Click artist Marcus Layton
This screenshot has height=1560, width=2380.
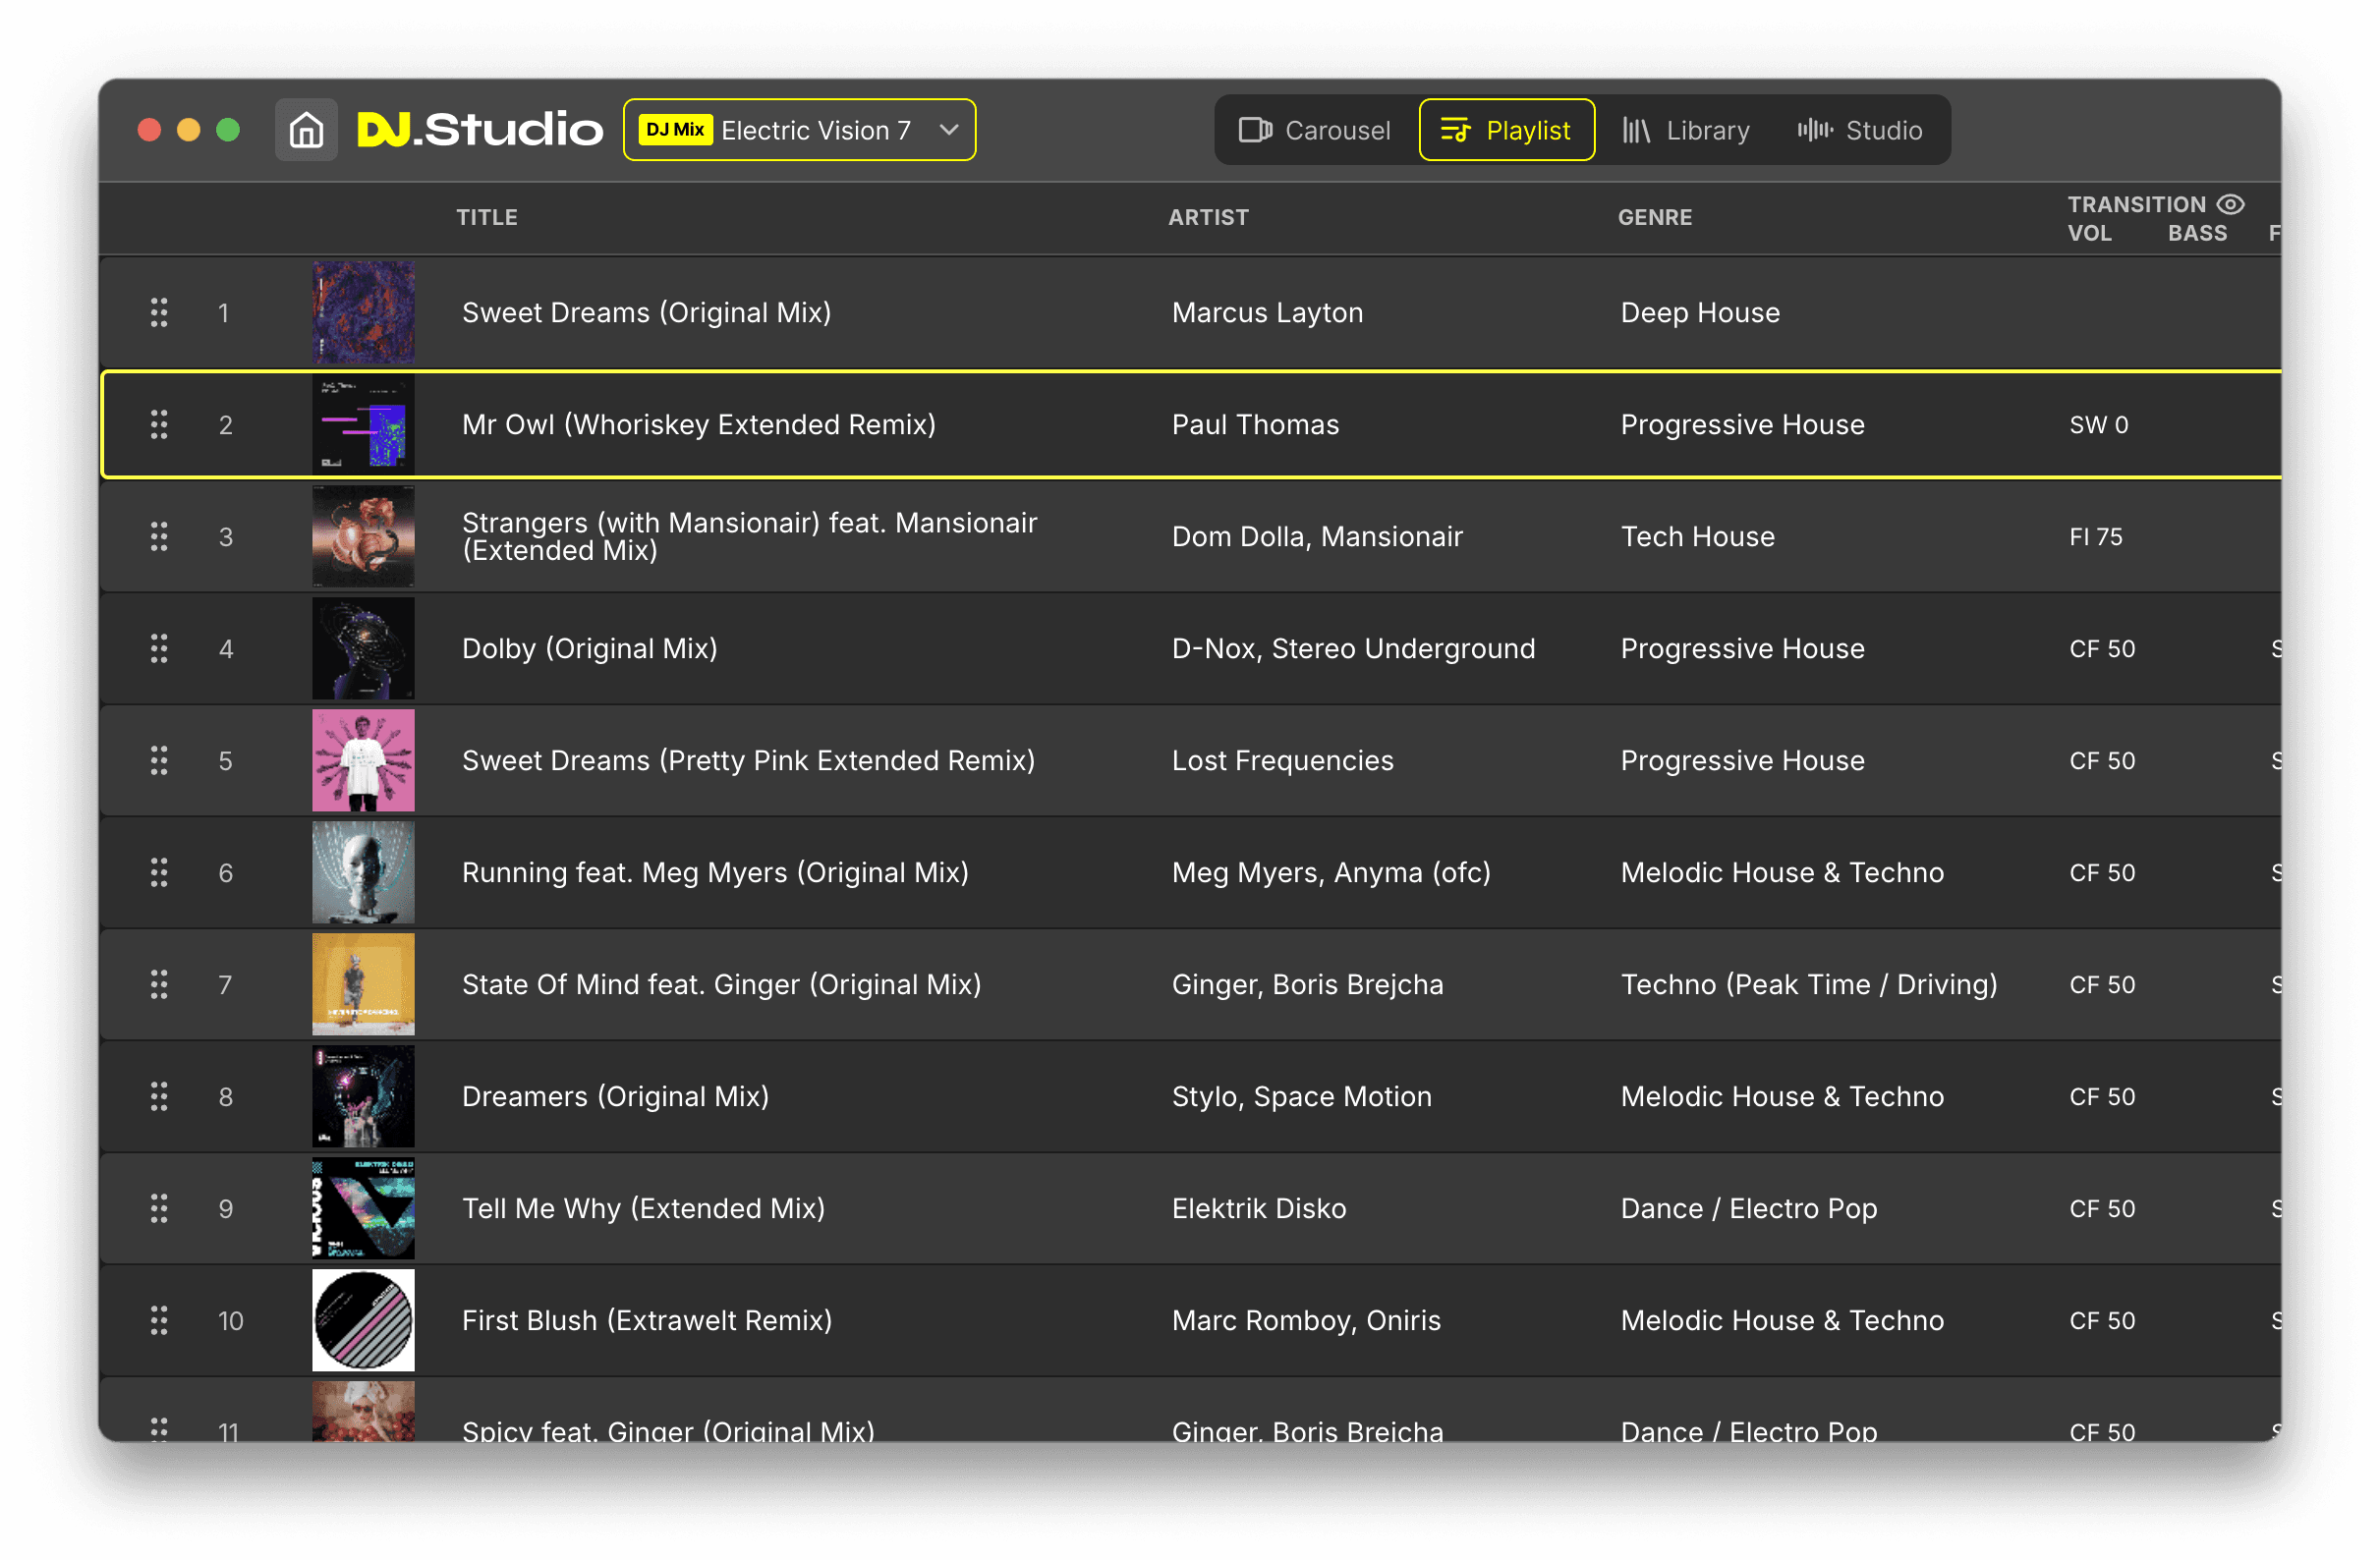1268,313
